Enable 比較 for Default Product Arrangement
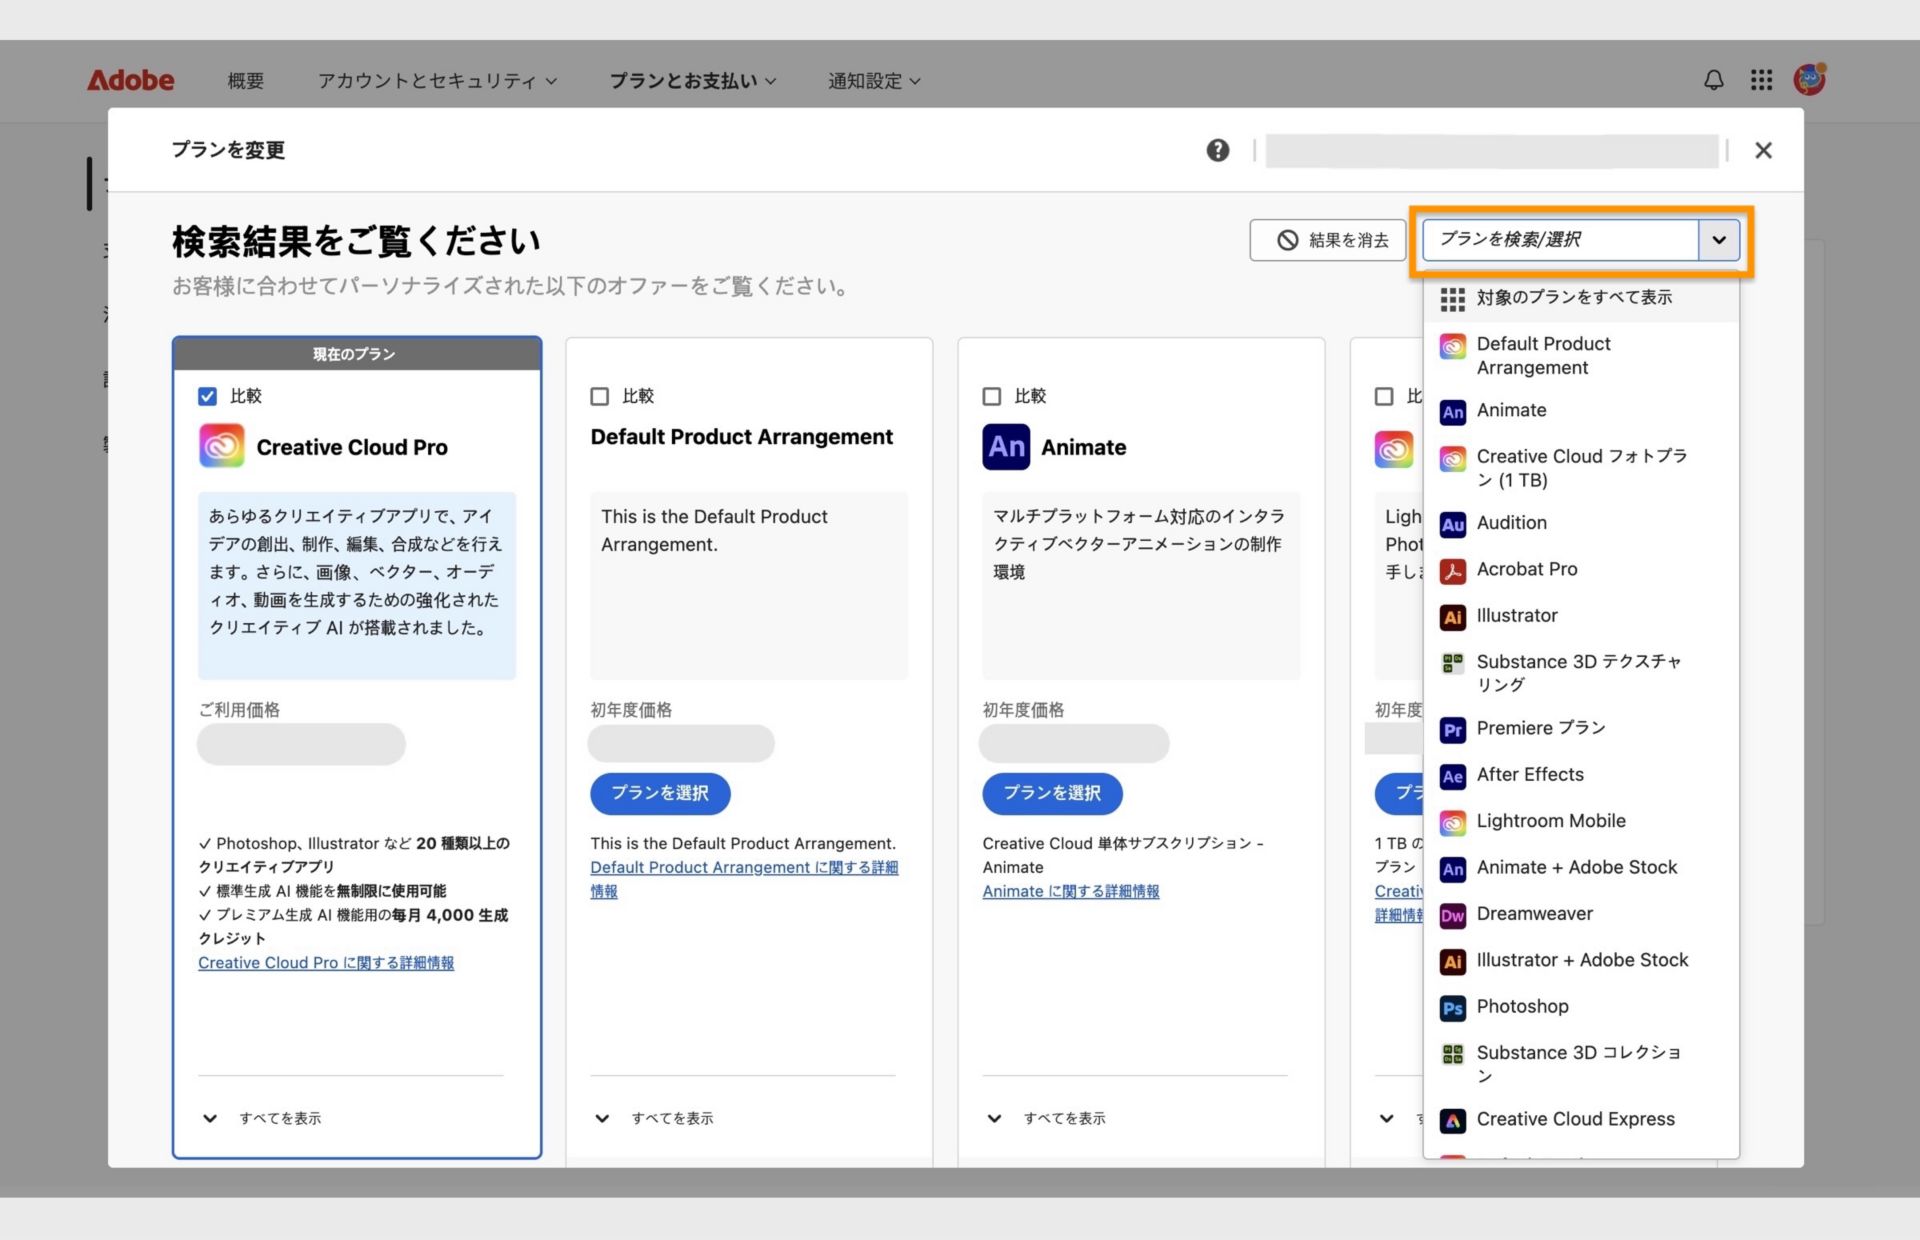Viewport: 1920px width, 1240px height. click(599, 396)
